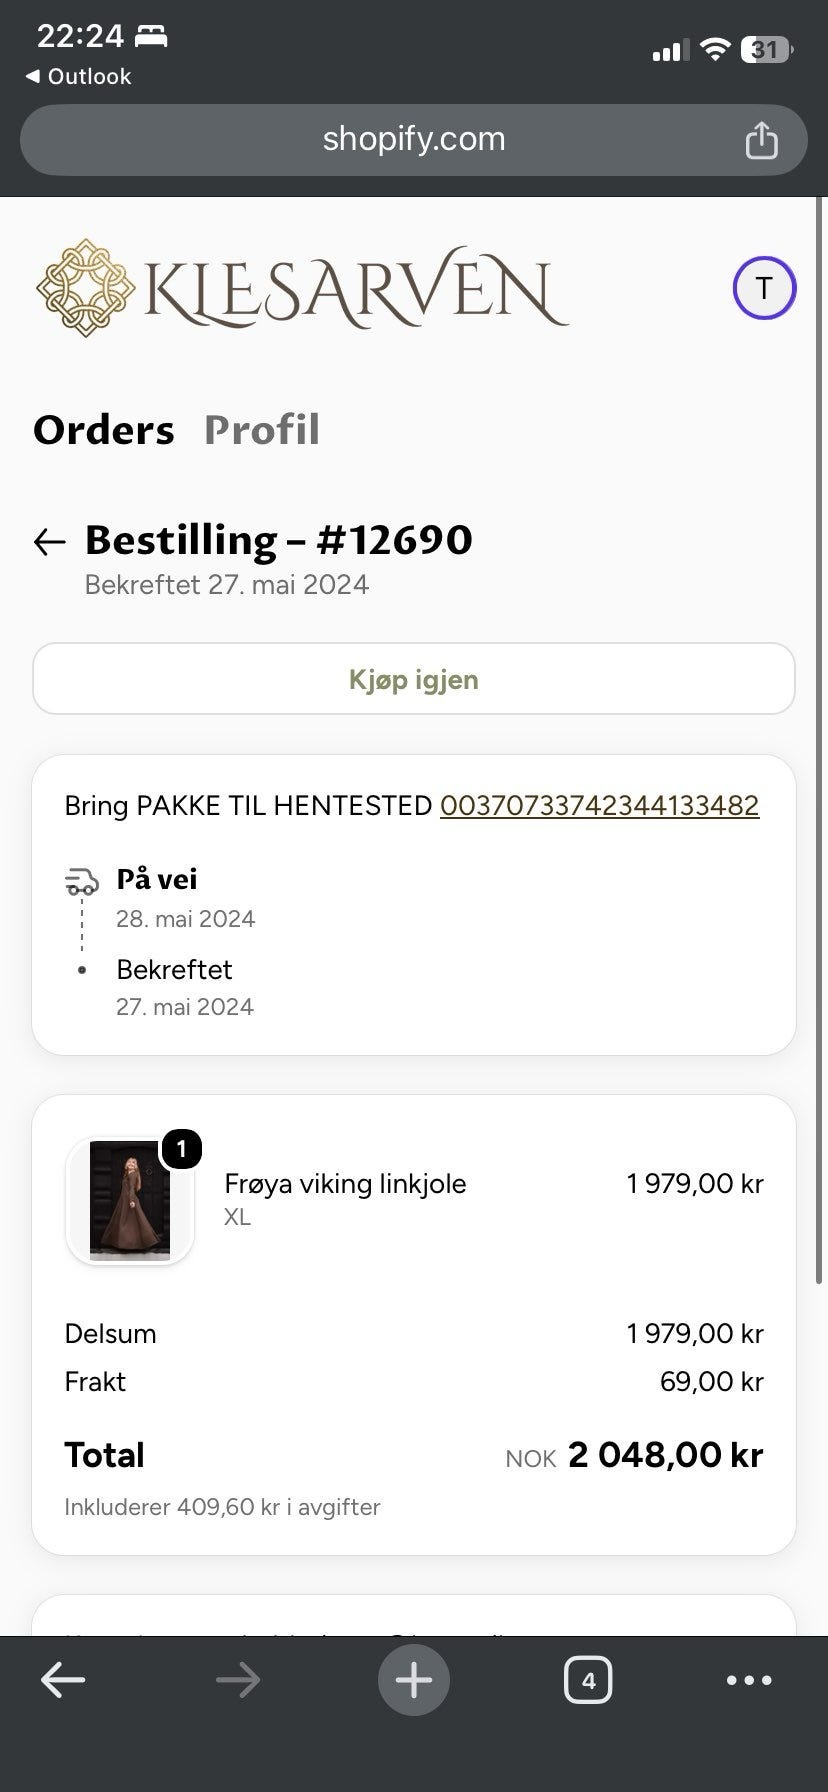Open a new tab with plus button
828x1792 pixels.
pyautogui.click(x=413, y=1680)
